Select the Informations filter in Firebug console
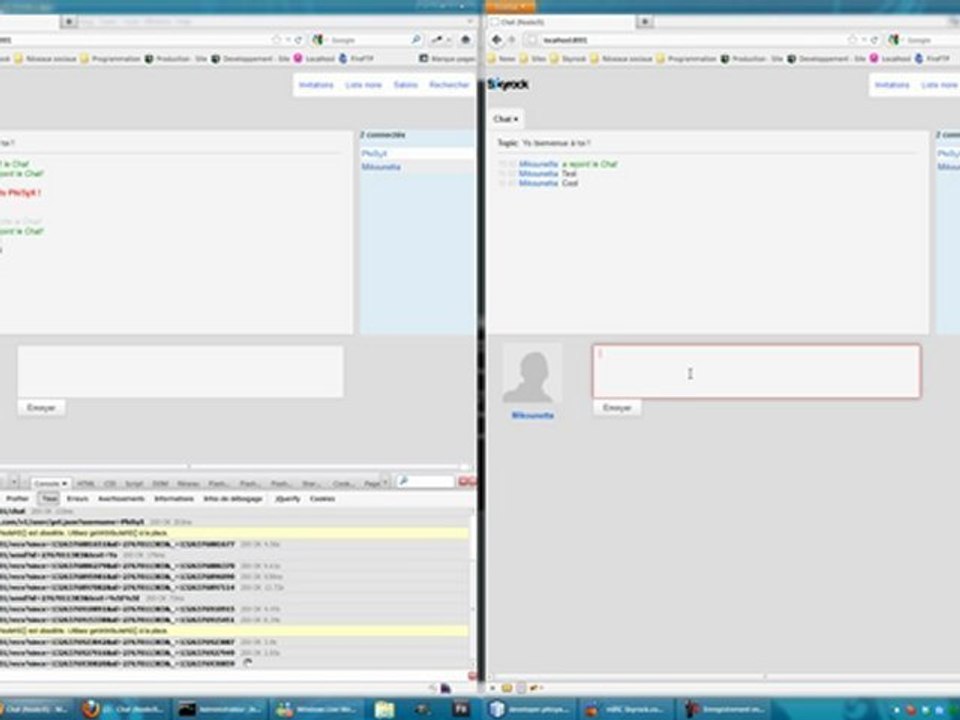The image size is (960, 720). 174,499
